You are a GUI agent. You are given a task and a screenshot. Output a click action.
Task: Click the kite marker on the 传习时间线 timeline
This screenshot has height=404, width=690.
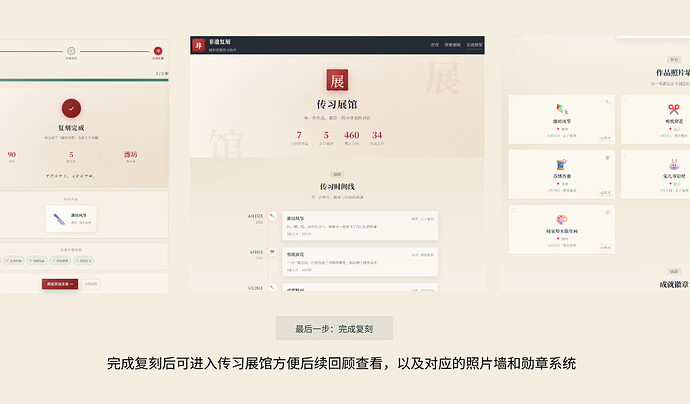click(272, 216)
